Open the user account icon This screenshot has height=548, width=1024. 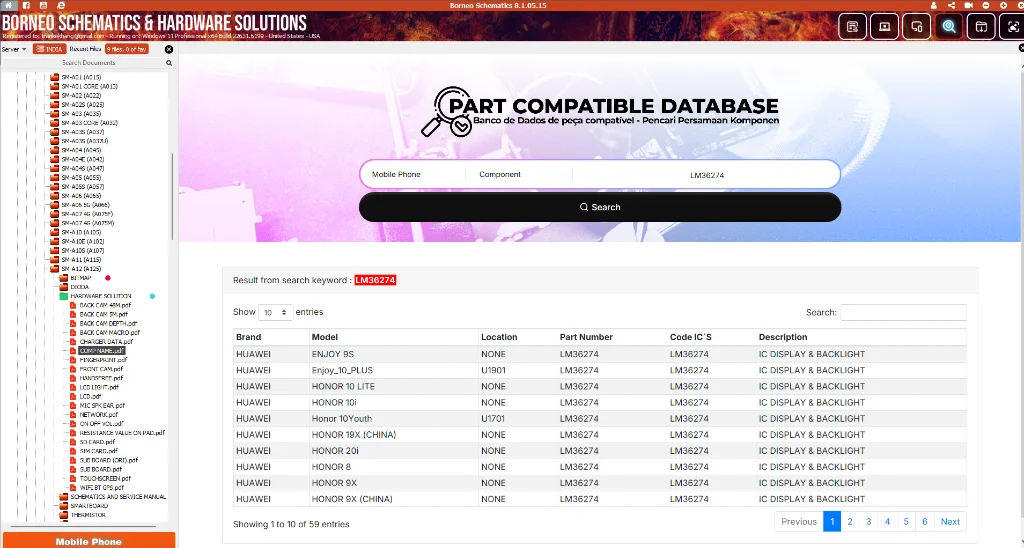pyautogui.click(x=934, y=5)
